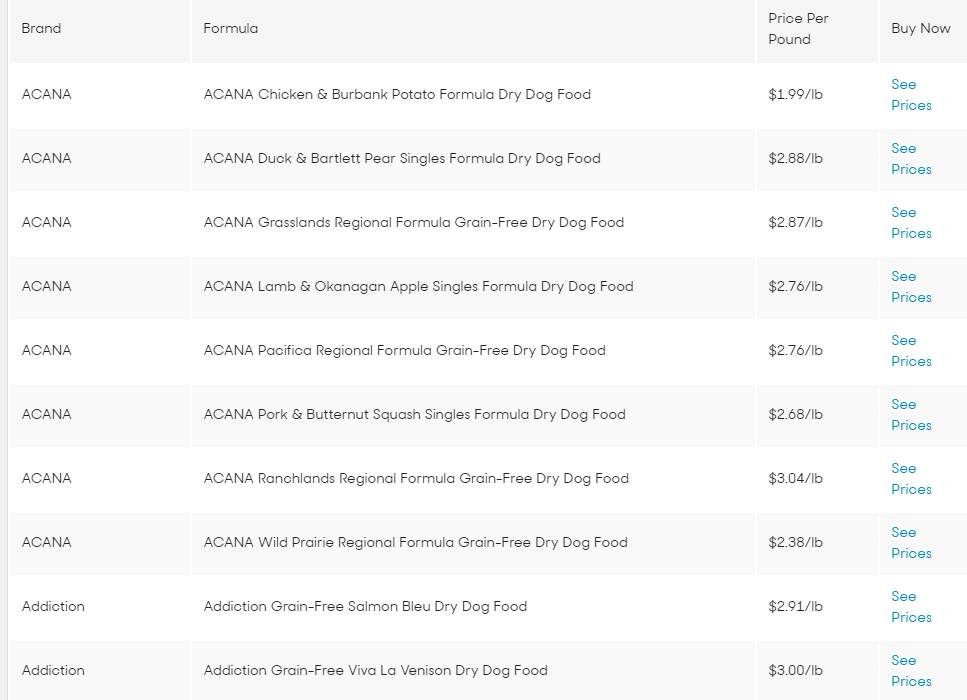Click the ACANA Wild Prairie Regional Formula name
967x700 pixels.
coord(415,543)
